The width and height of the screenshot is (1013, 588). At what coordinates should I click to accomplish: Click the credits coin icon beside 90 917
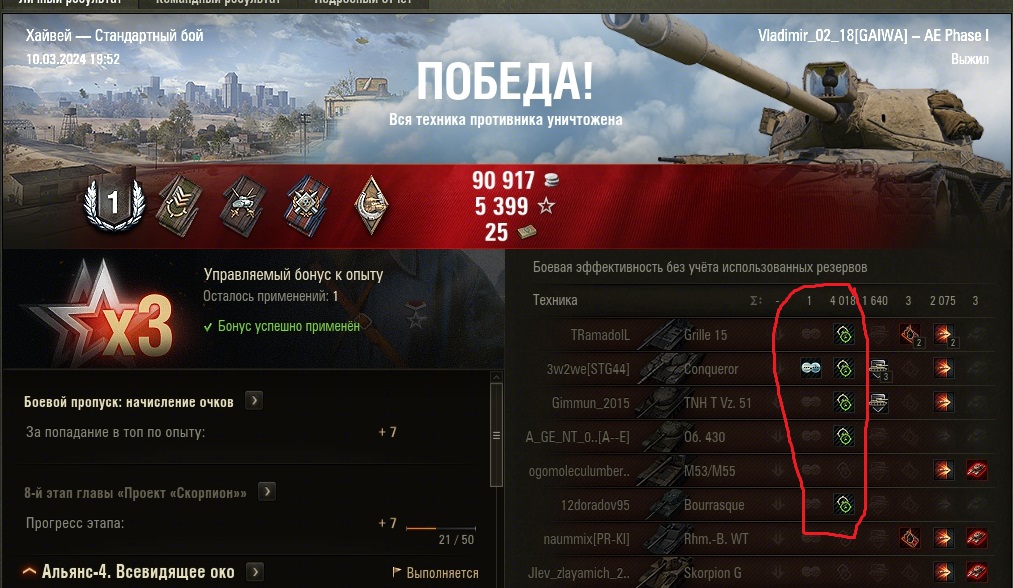tap(550, 180)
